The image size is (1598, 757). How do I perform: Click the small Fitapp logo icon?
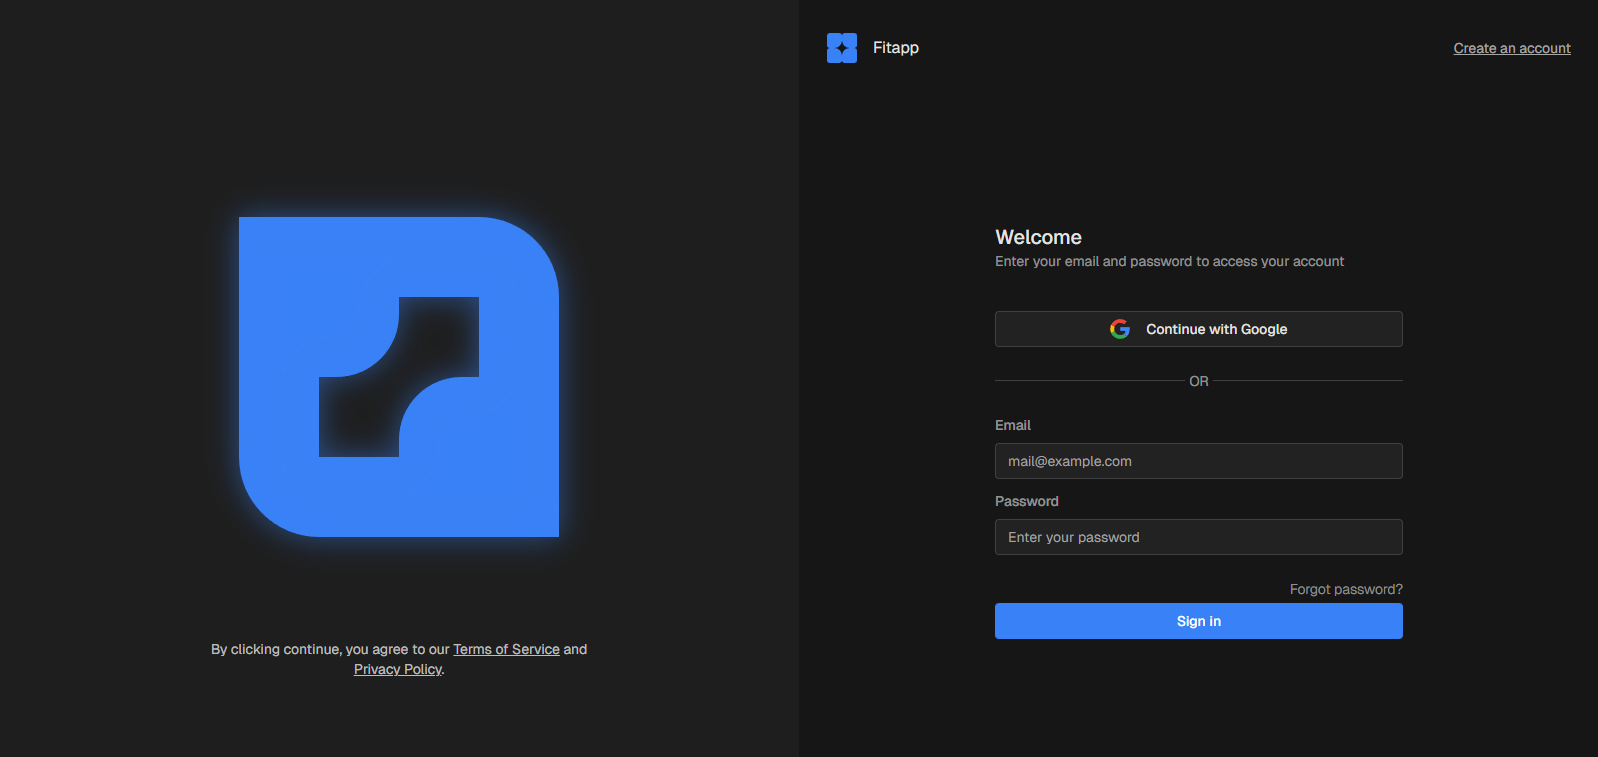tap(841, 48)
